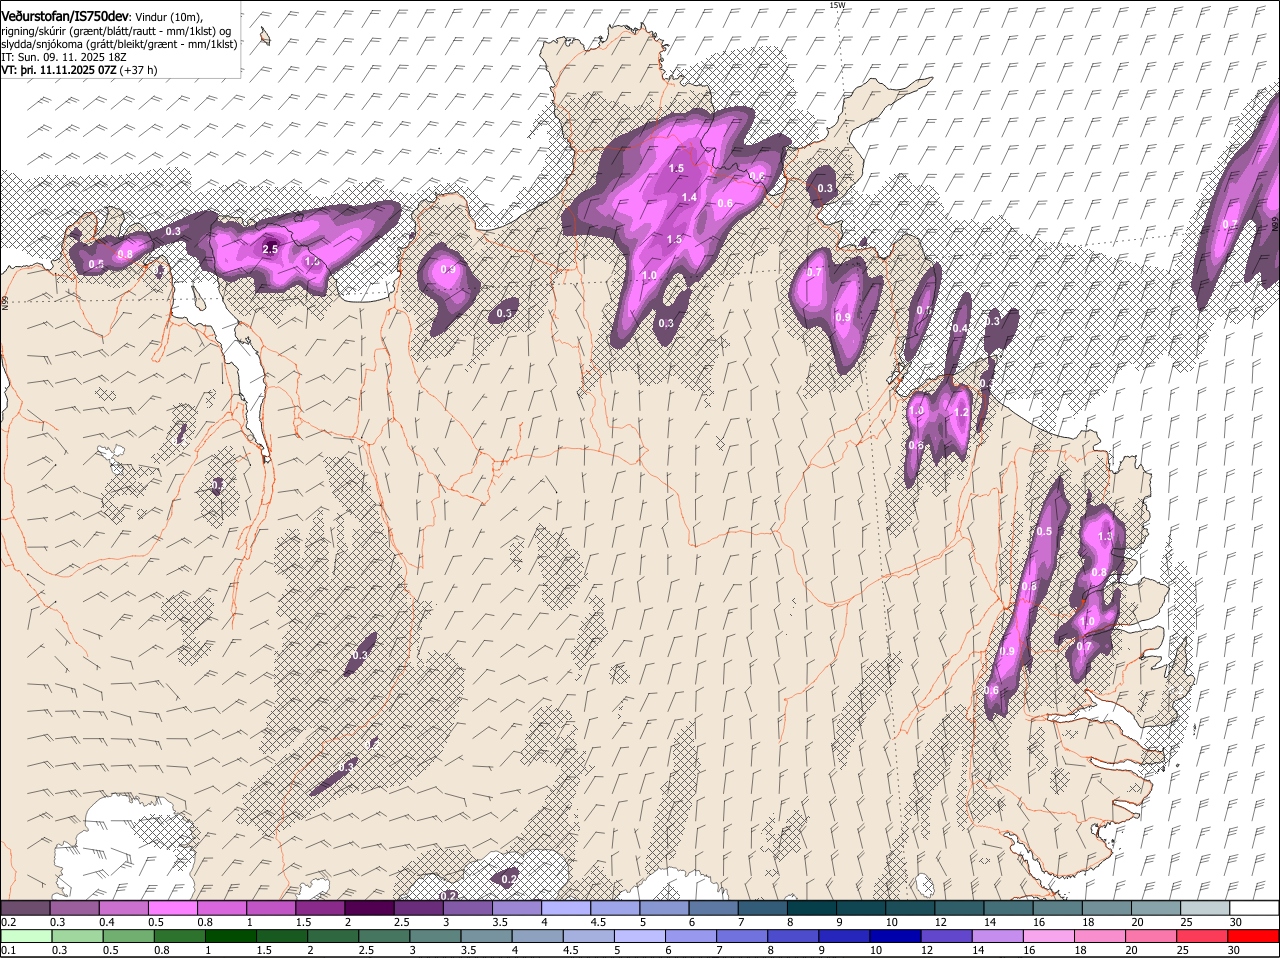Image resolution: width=1280 pixels, height=958 pixels.
Task: Pick lower legend swatch between 10 and 12
Action: click(x=898, y=936)
